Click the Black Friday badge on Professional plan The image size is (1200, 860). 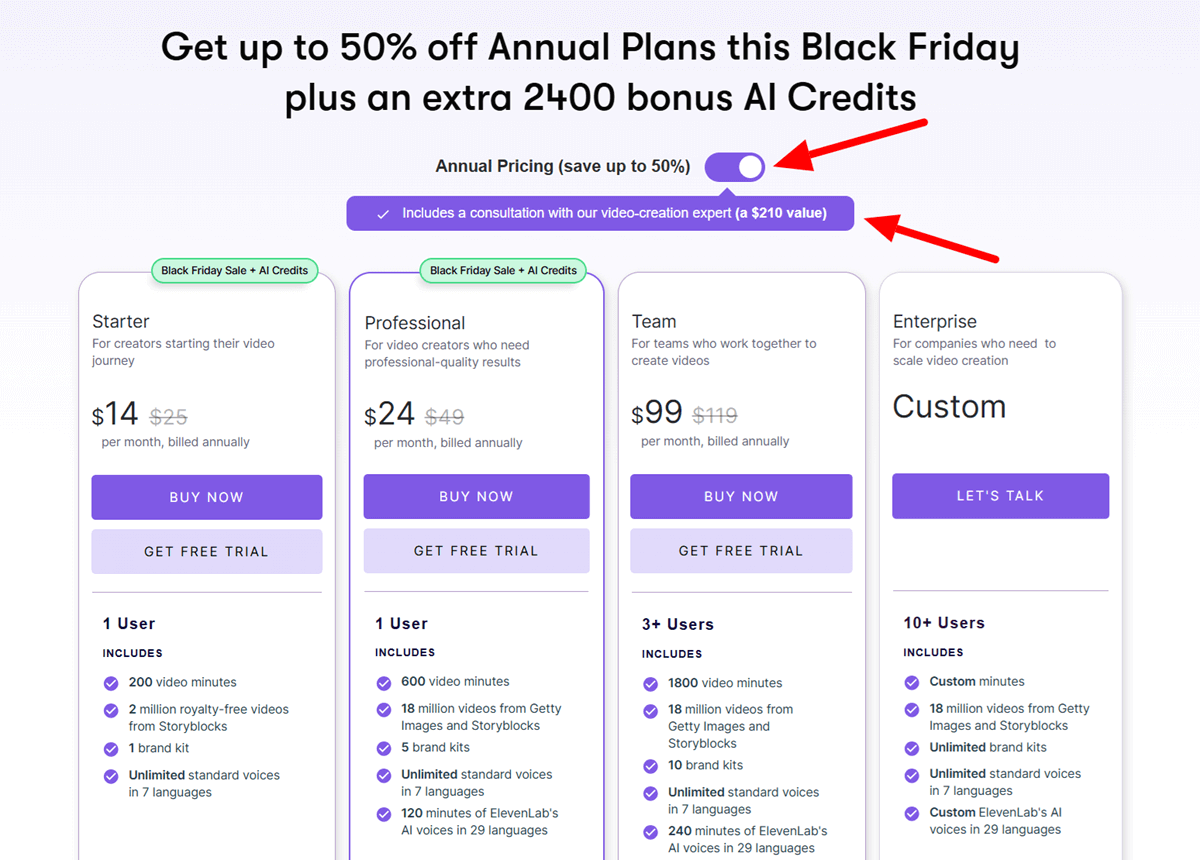(504, 270)
